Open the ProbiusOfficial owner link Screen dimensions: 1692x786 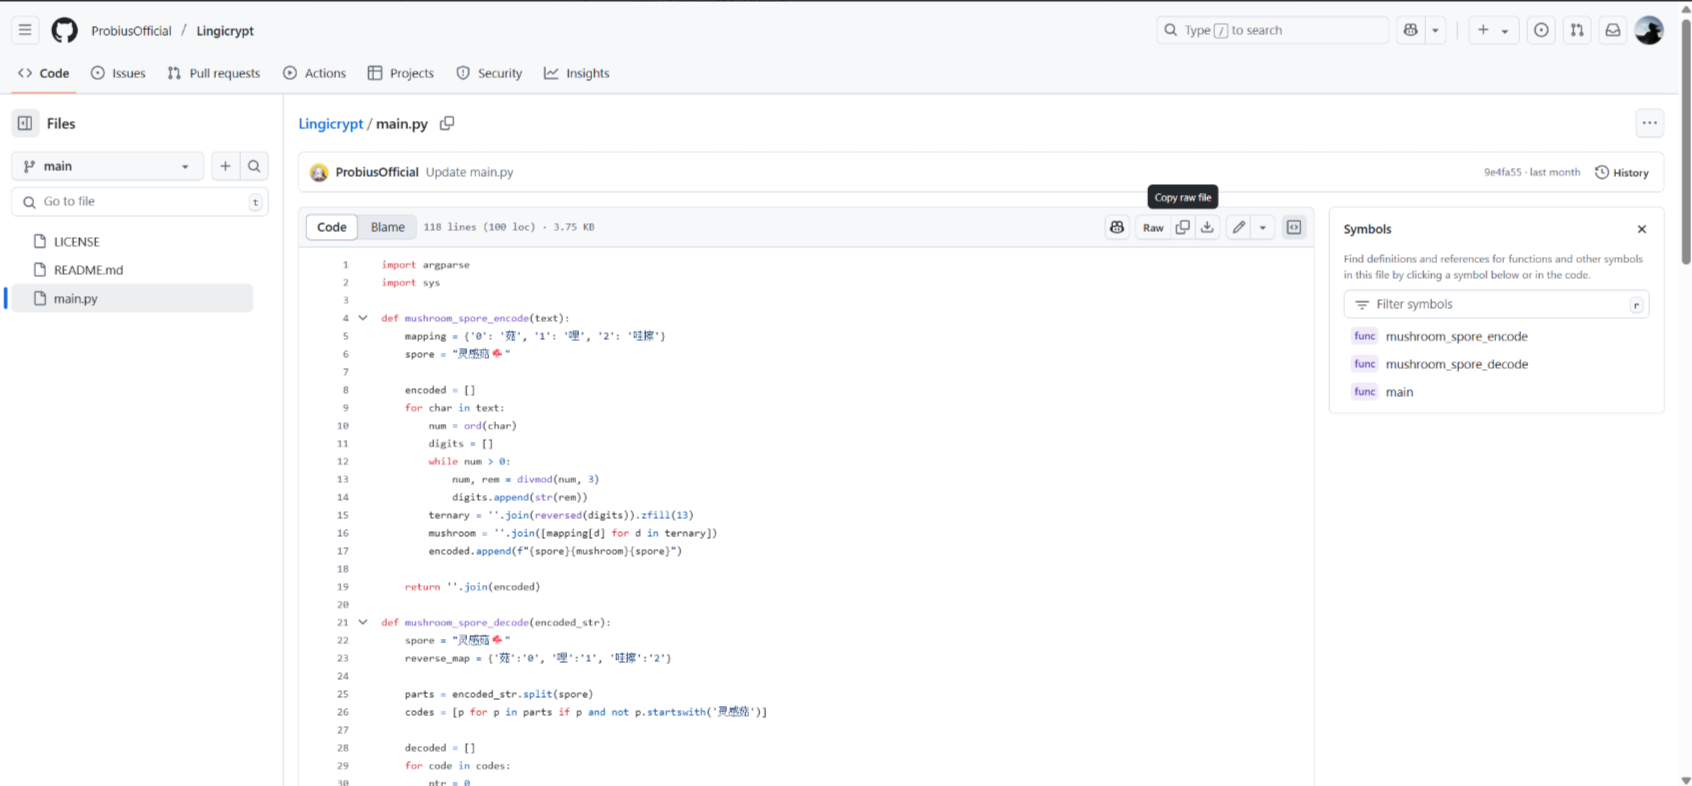point(131,31)
